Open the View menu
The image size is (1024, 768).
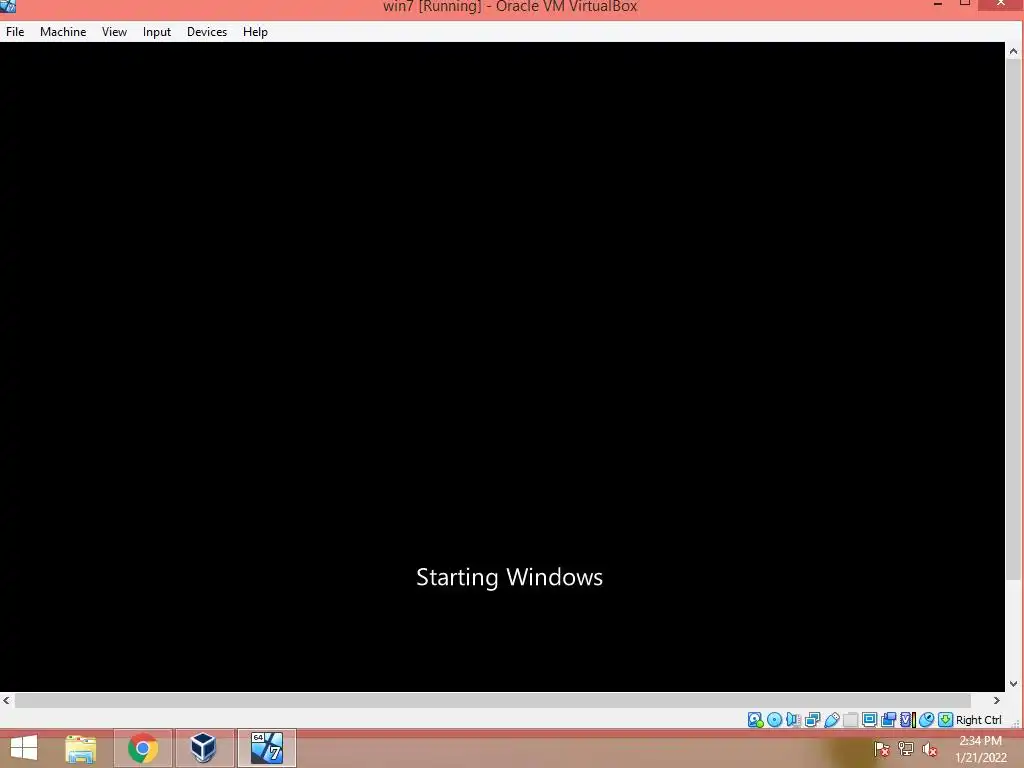pos(114,31)
